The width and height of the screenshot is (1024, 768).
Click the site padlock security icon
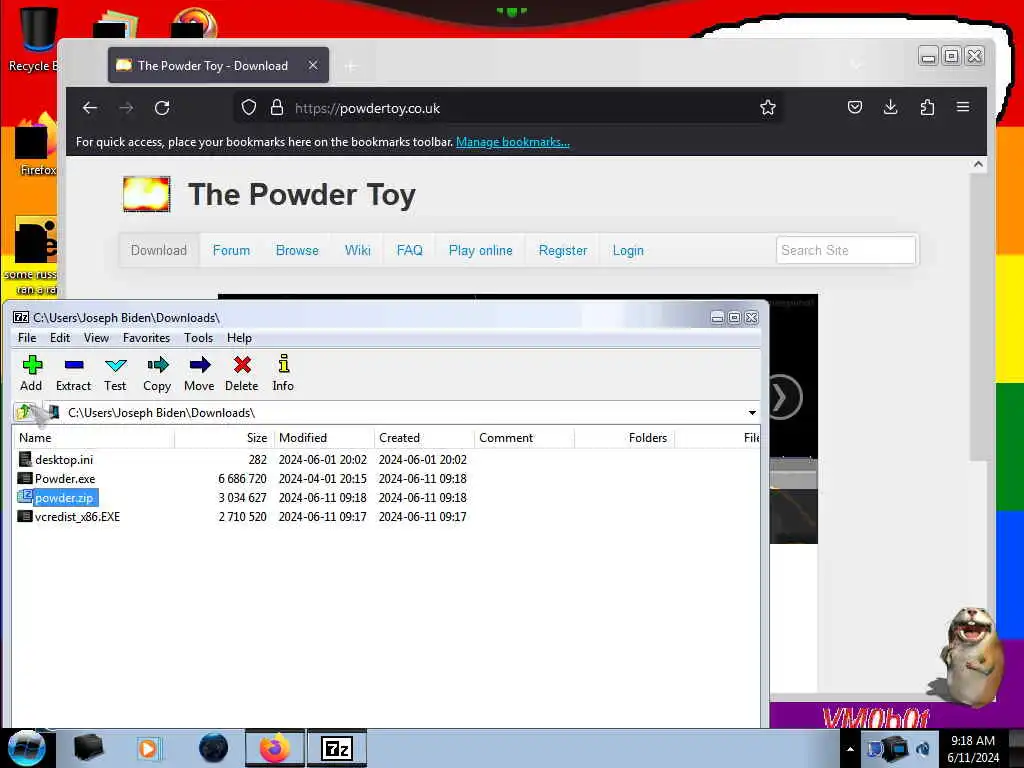click(277, 108)
